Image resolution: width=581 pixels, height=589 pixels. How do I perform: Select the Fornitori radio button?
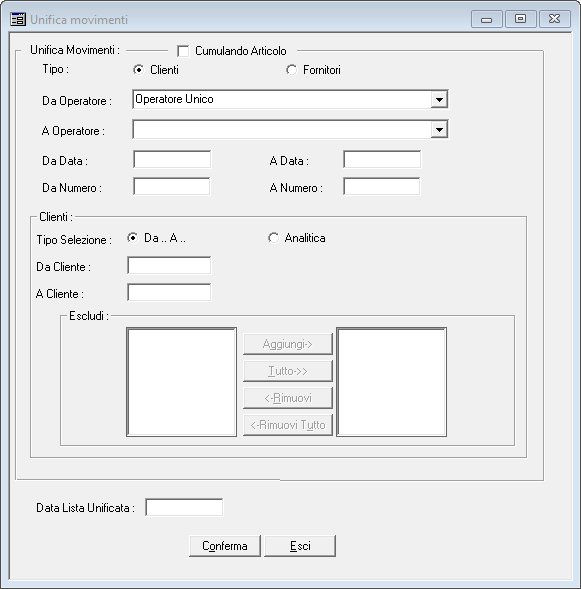coord(291,70)
